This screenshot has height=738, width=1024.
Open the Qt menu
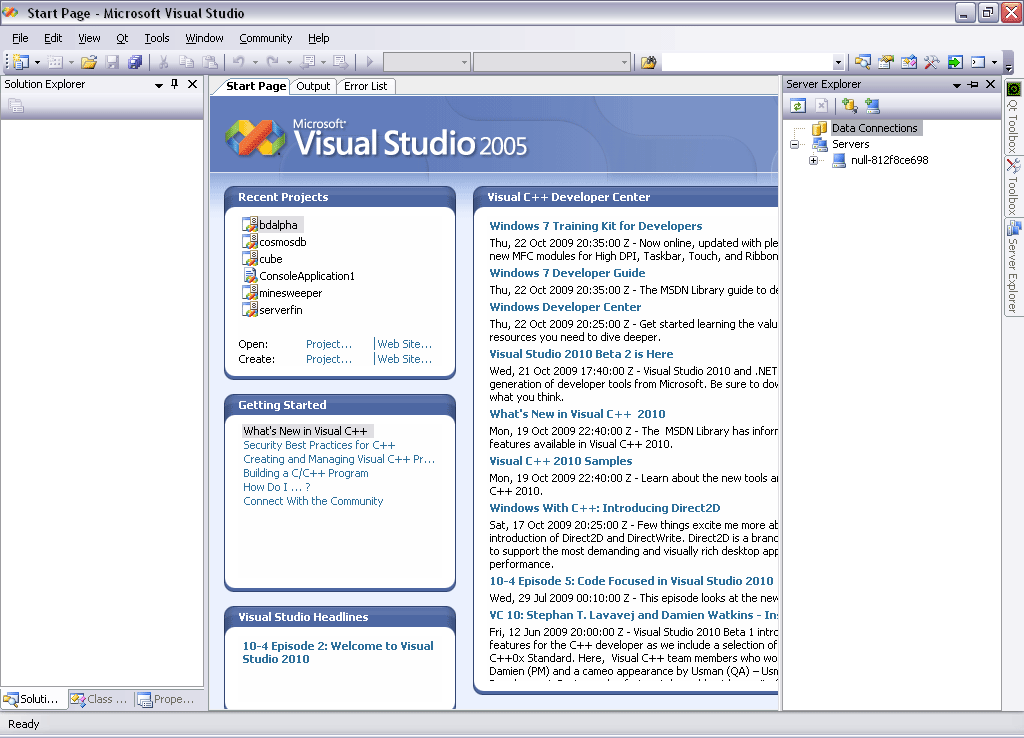(122, 38)
